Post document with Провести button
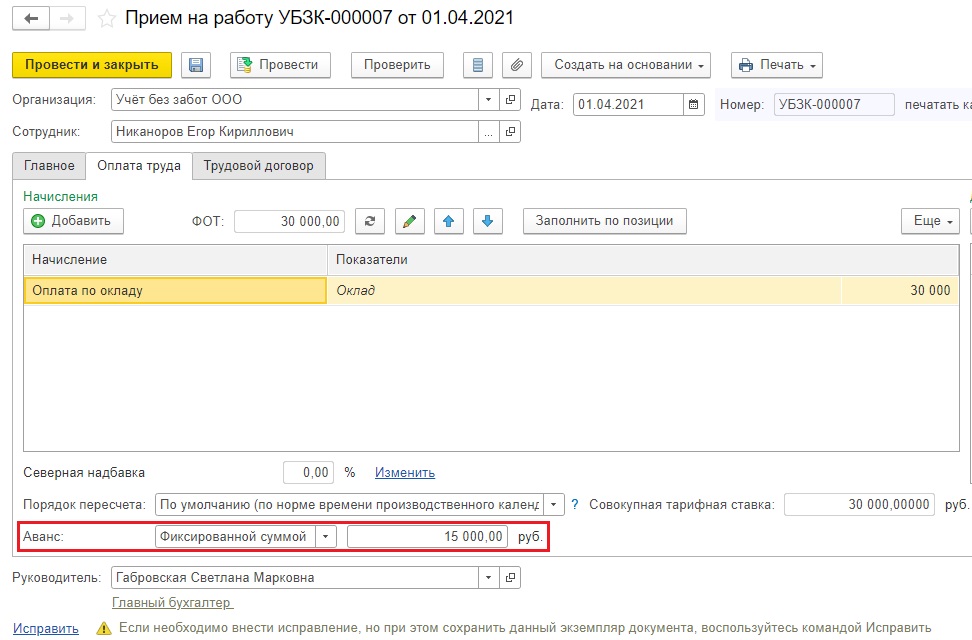The height and width of the screenshot is (640, 972). 280,65
